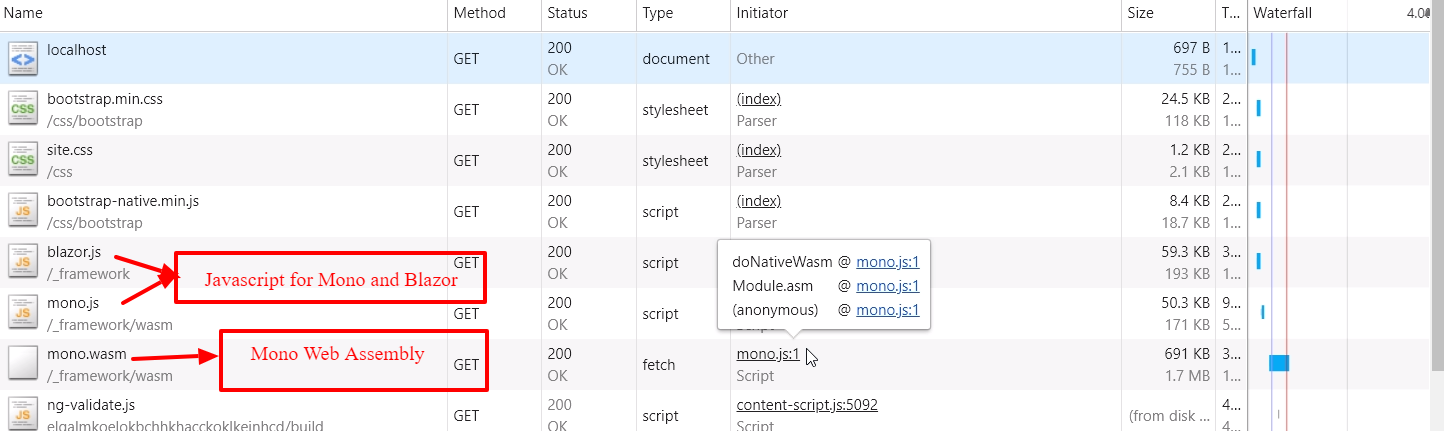Sort requests by the Name column header
This screenshot has width=1444, height=431.
25,13
